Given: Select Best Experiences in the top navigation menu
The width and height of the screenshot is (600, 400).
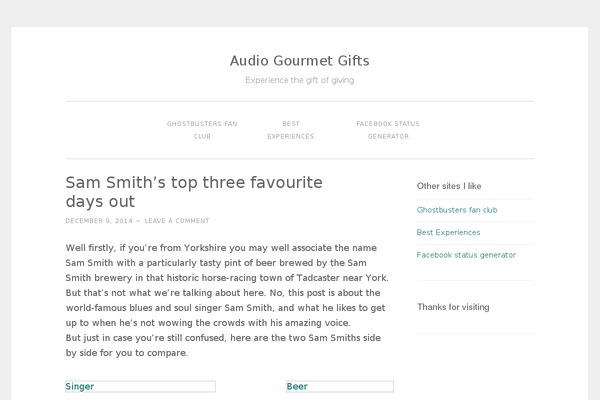Looking at the screenshot, I should click(290, 130).
